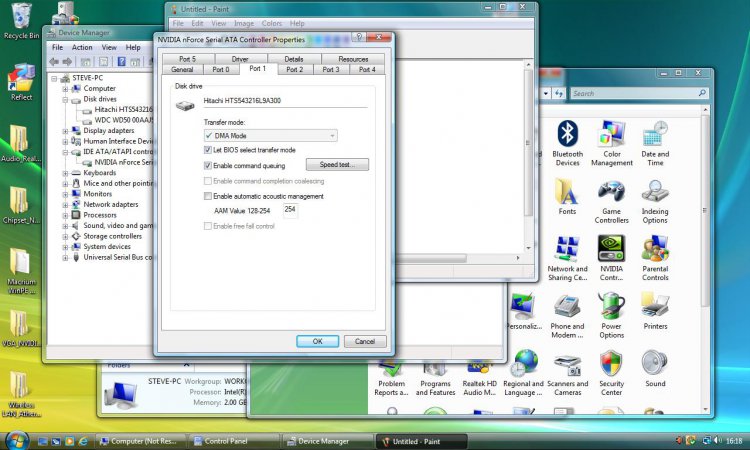This screenshot has width=750, height=450.
Task: Switch to Control Panel taskbar button
Action: pyautogui.click(x=233, y=441)
